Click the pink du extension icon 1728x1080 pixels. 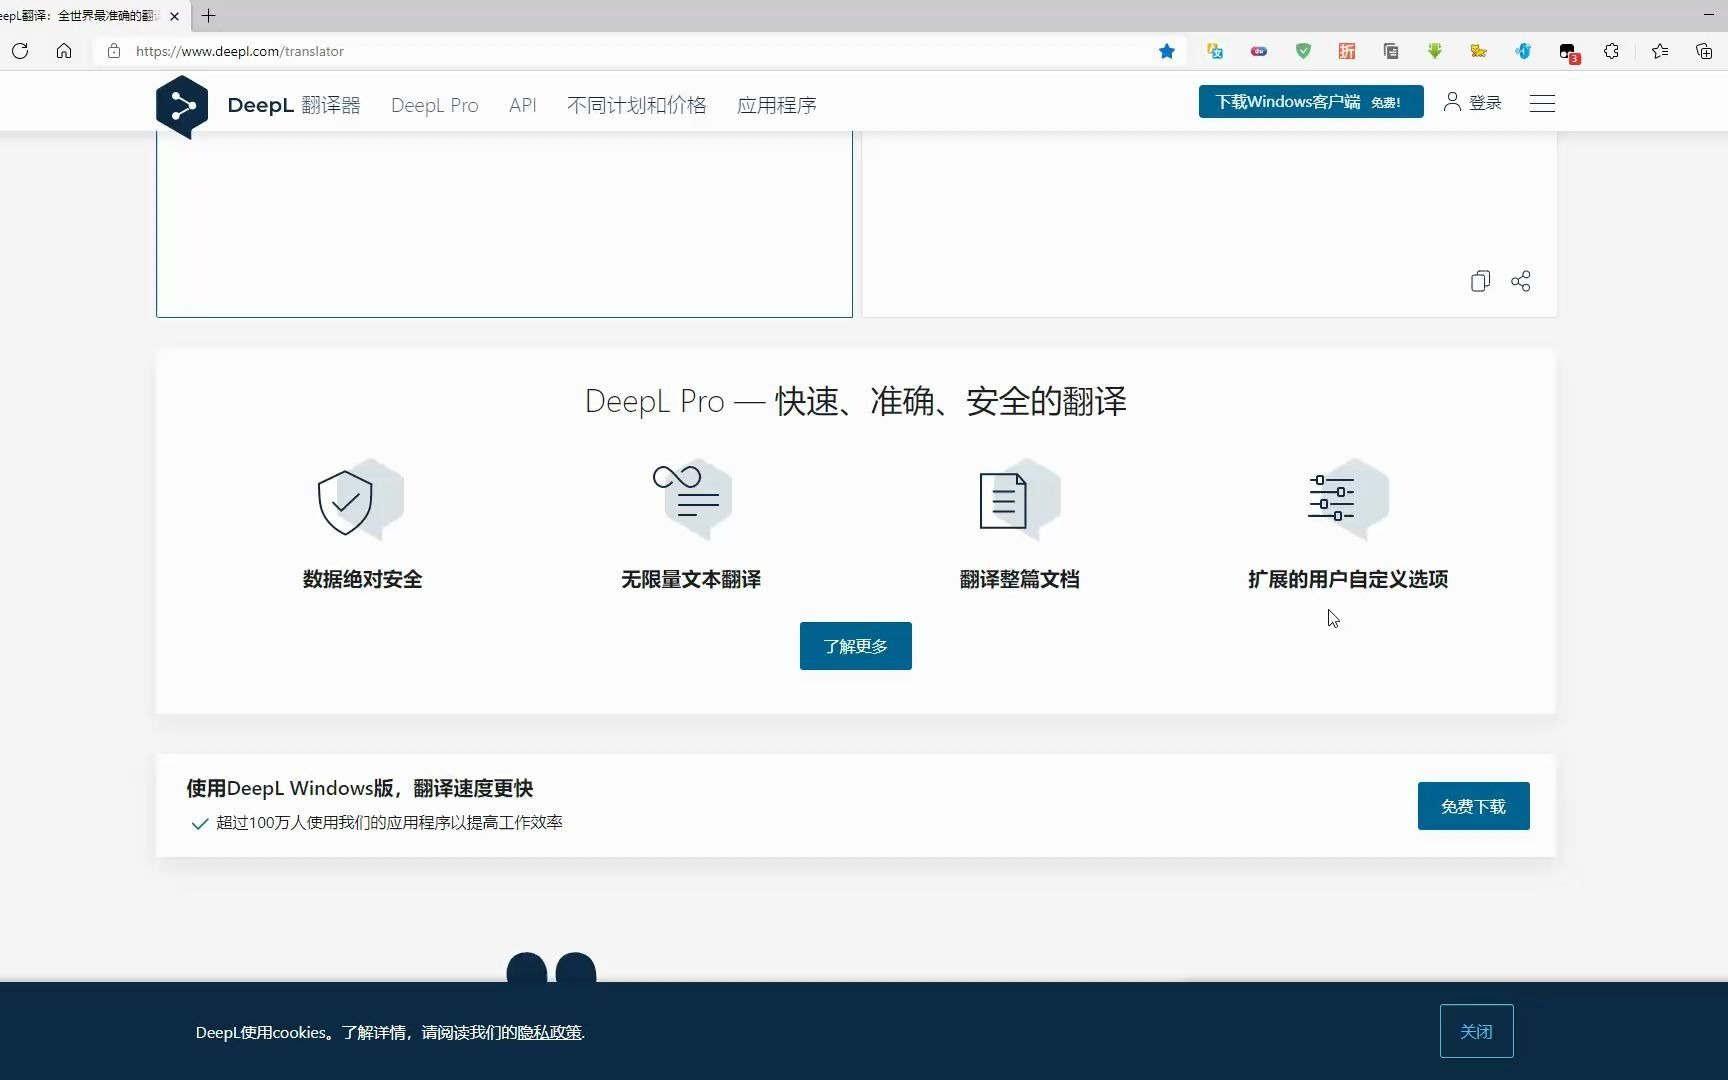[1259, 51]
